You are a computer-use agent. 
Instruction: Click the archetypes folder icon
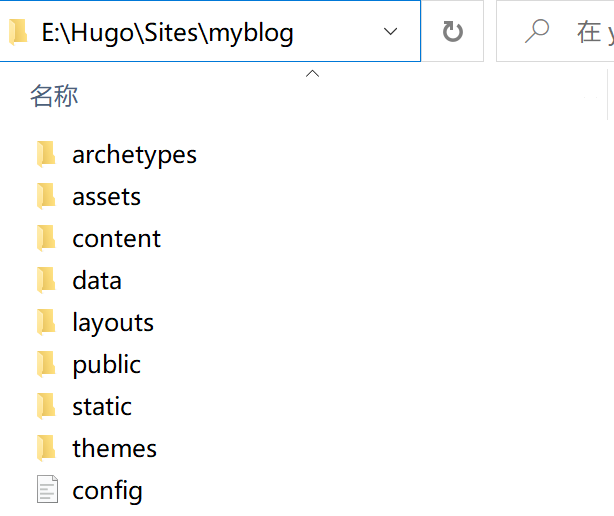click(x=46, y=154)
